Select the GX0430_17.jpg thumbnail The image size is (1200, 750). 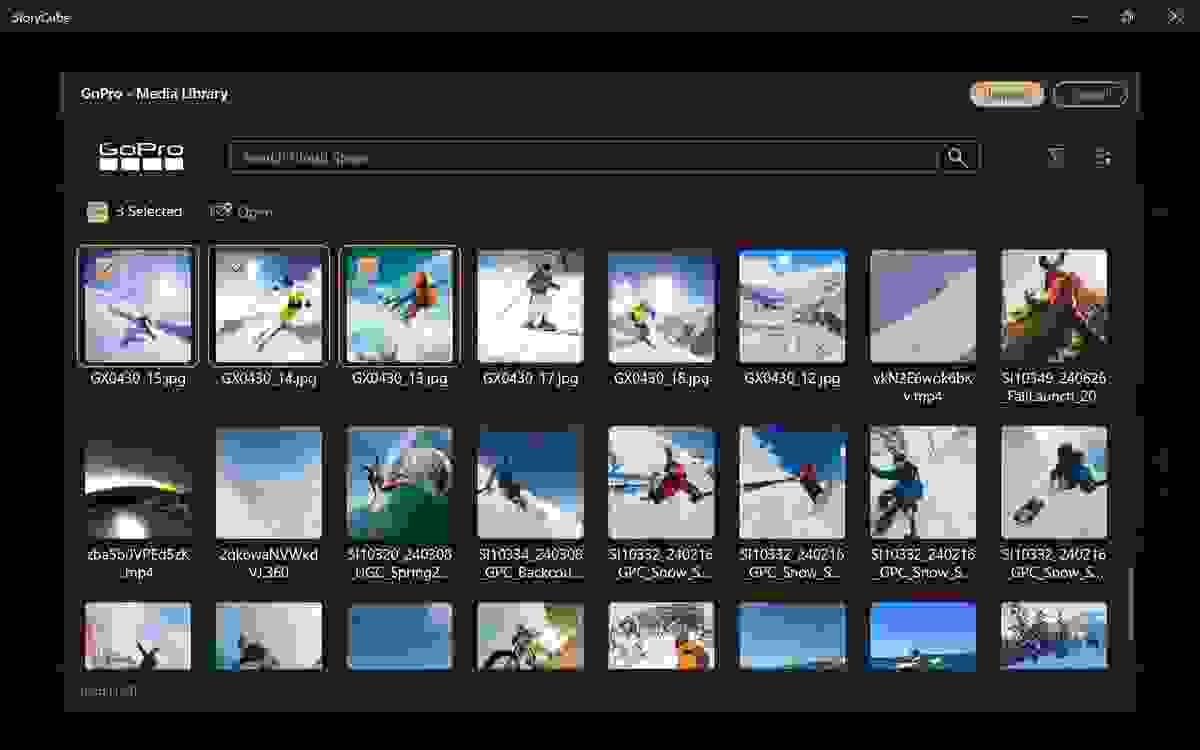coord(530,306)
